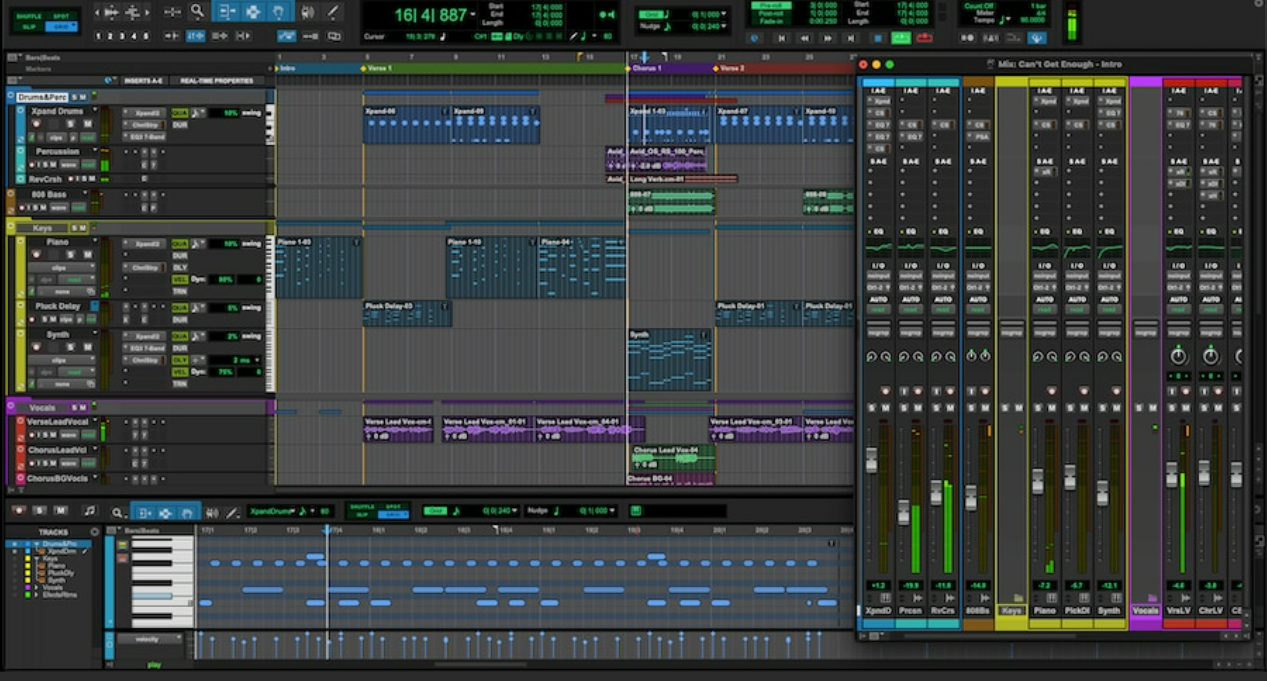Viewport: 1267px width, 681px height.
Task: Click the Return to Zero transport button
Action: tap(782, 37)
